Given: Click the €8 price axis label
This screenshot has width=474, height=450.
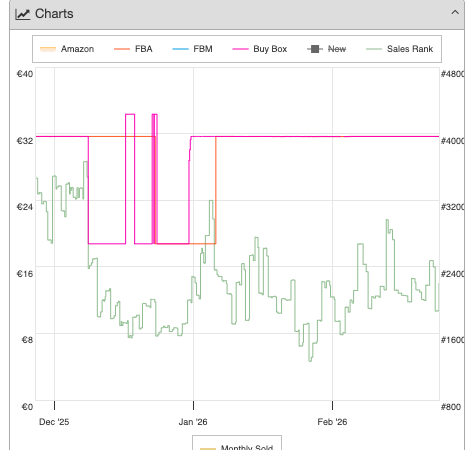Looking at the screenshot, I should point(27,340).
